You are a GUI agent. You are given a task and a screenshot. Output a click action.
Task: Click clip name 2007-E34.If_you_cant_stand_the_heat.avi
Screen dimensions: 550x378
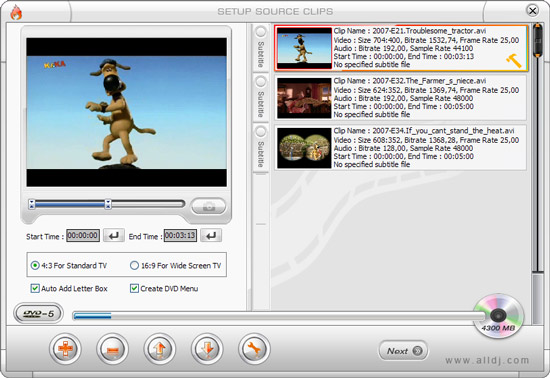pyautogui.click(x=443, y=131)
